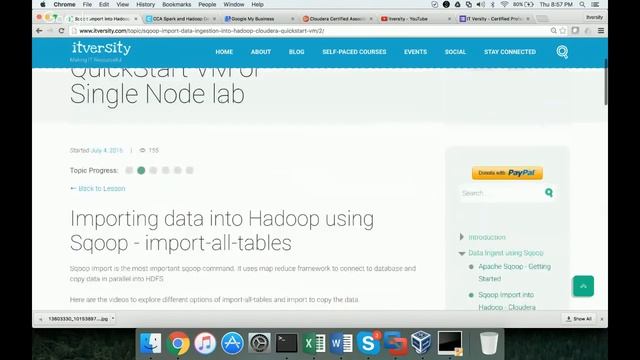Switch to the Google My Business tab
This screenshot has height=360, width=640.
(x=258, y=19)
